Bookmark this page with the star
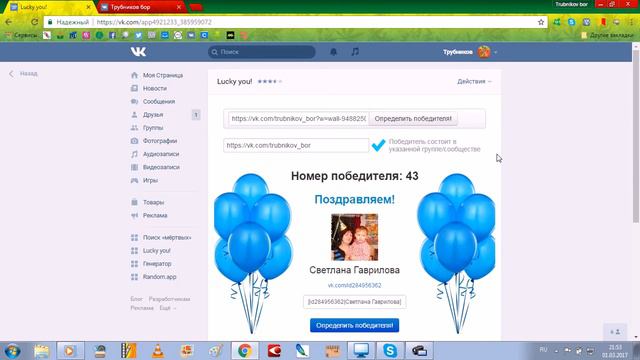Screen dimensions: 640x360 tap(541, 22)
